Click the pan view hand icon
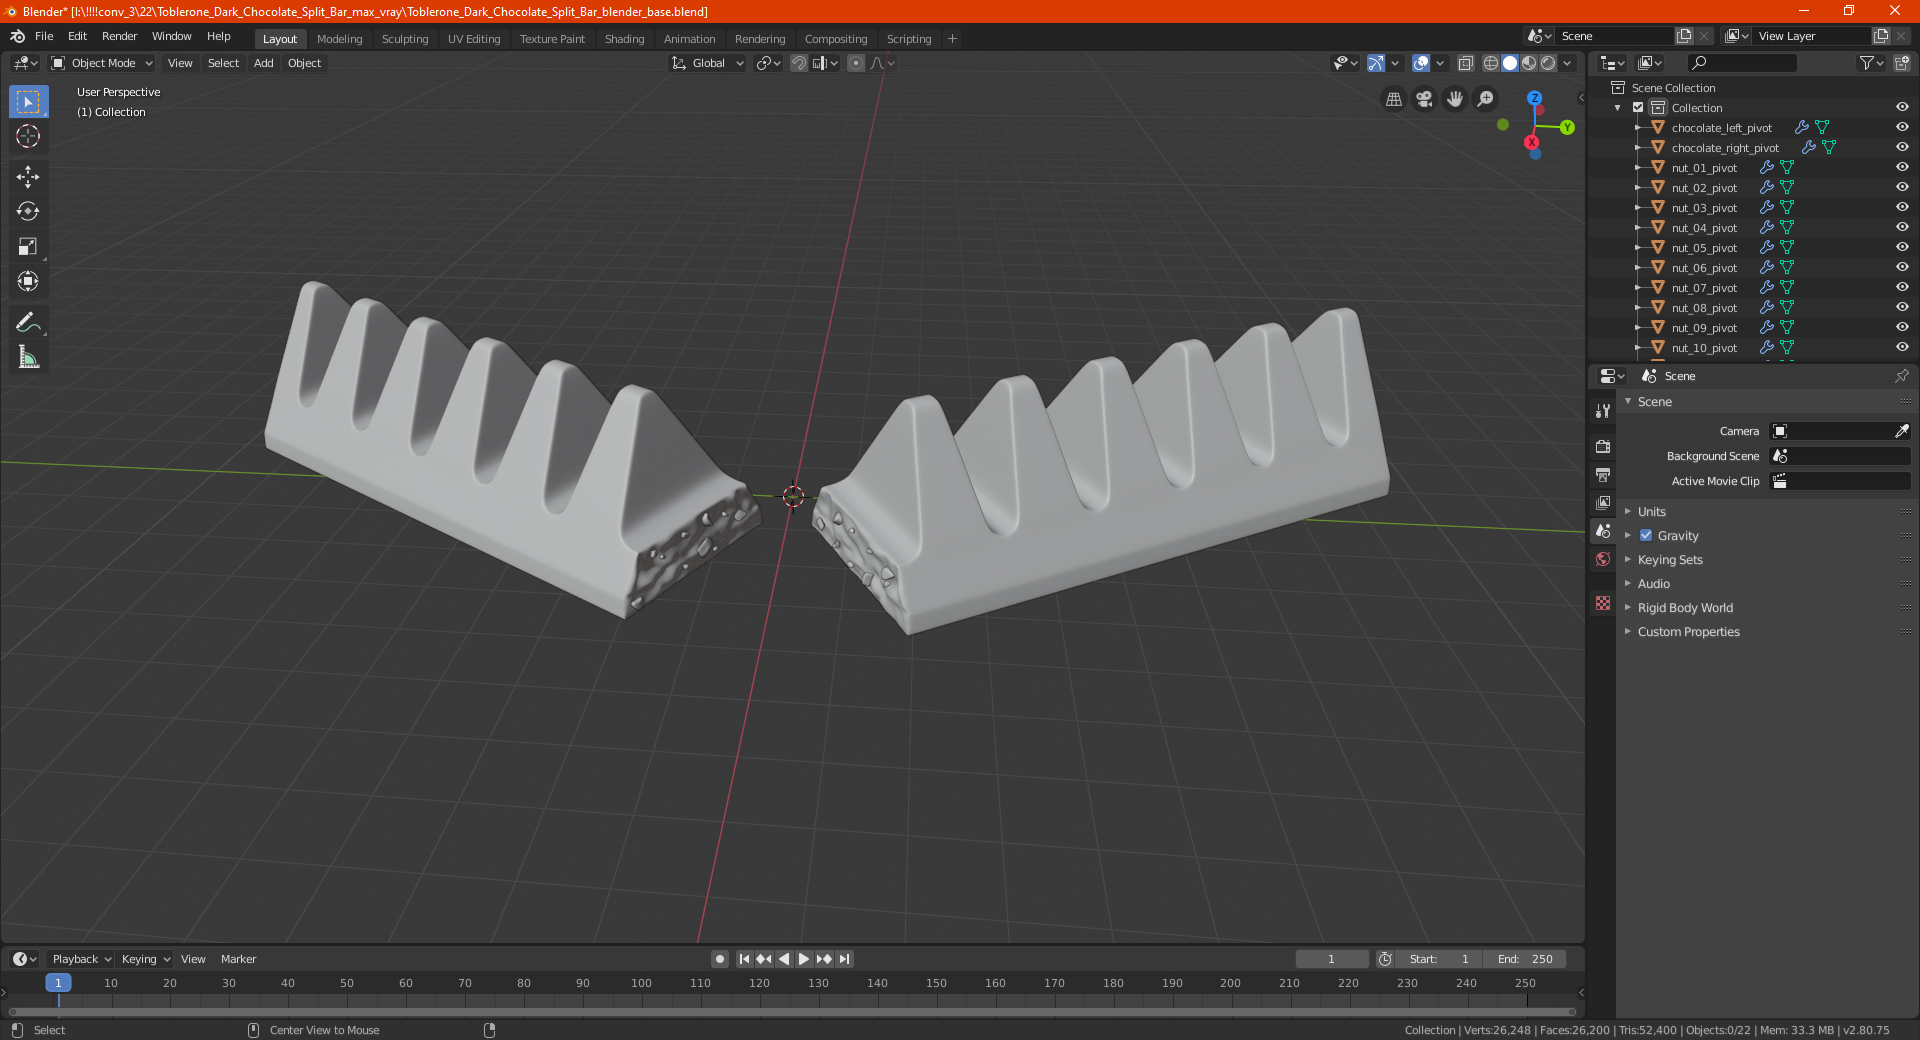This screenshot has width=1920, height=1040. coord(1455,99)
